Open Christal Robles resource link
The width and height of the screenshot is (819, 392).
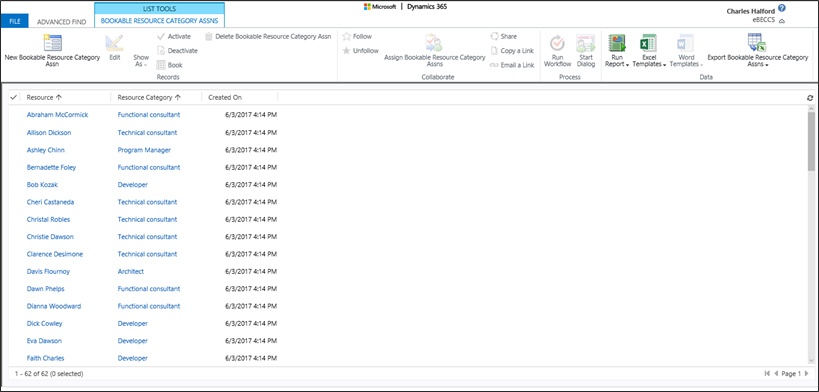[x=48, y=220]
